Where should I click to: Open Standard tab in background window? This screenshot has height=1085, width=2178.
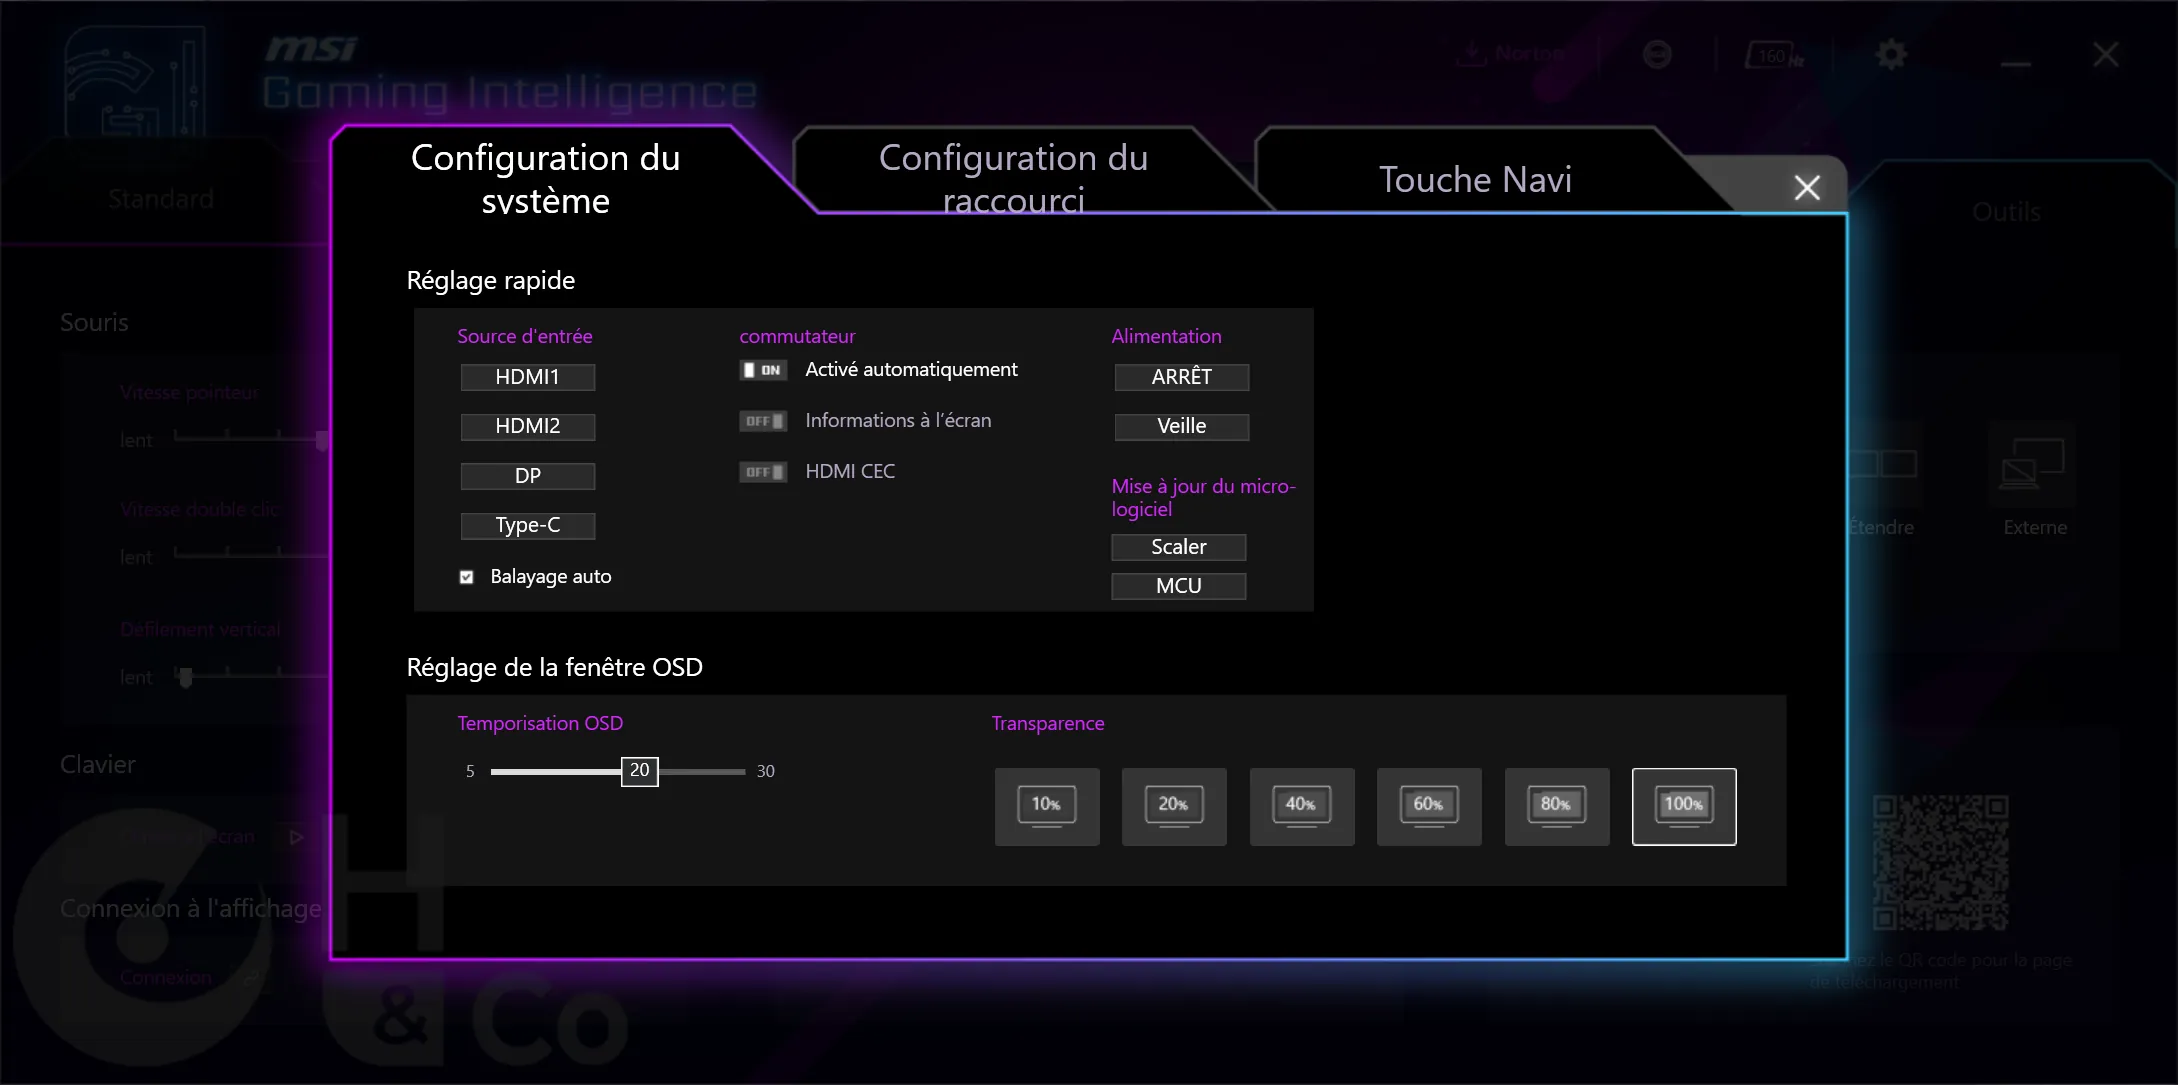tap(161, 199)
